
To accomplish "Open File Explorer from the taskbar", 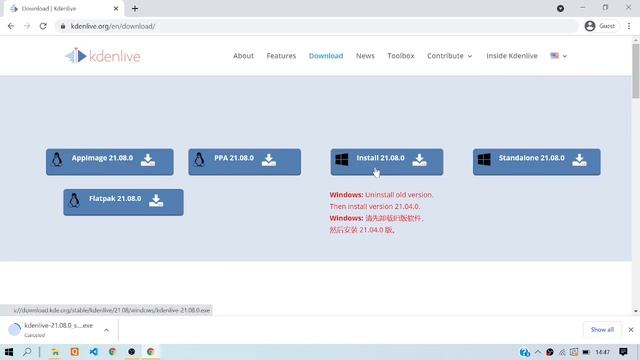I will [x=55, y=352].
